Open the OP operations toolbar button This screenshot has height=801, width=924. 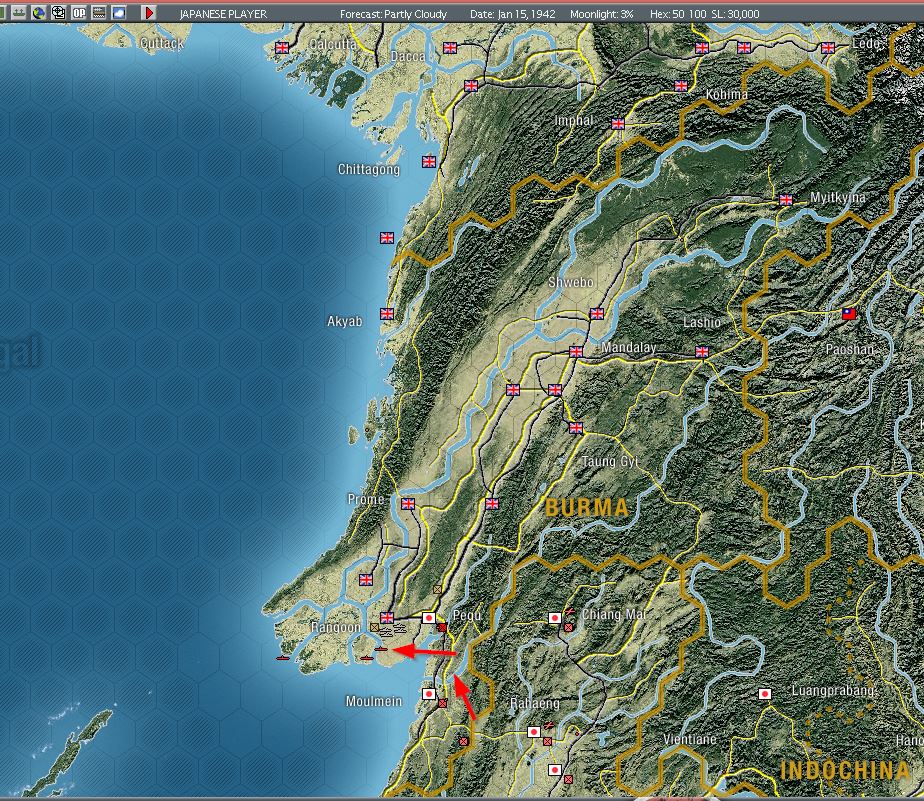78,12
